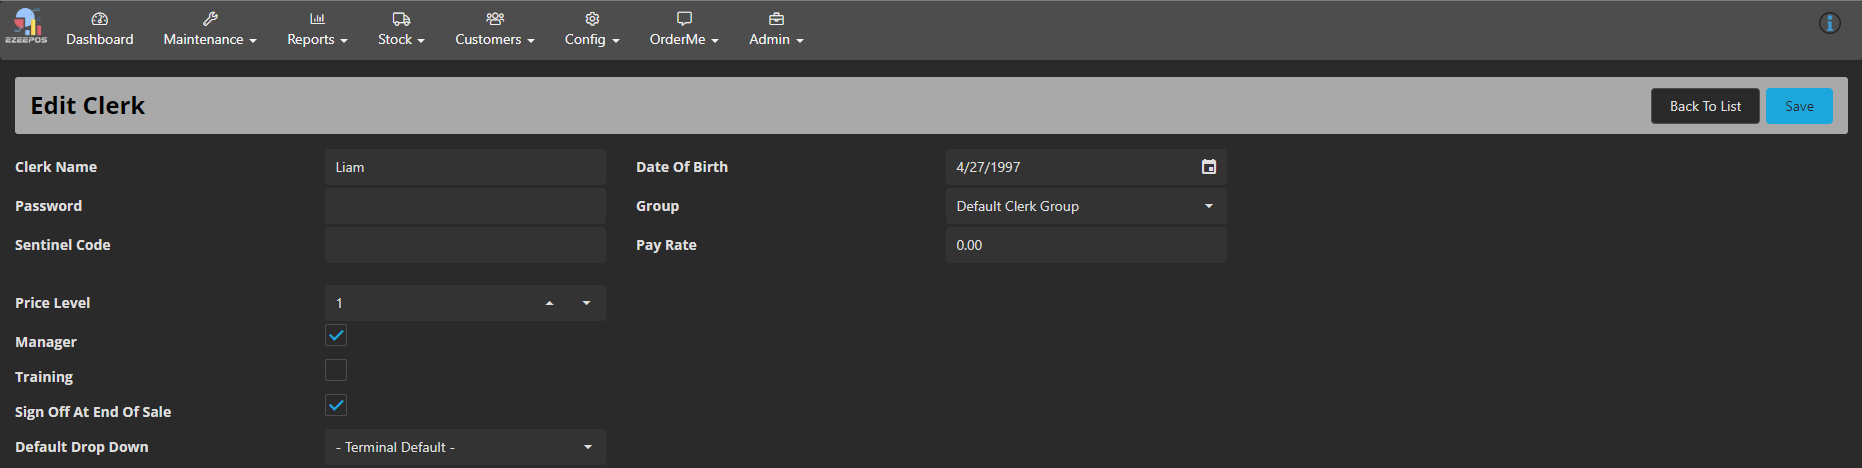Screen dimensions: 1862x468
Task: Click Back To List button
Action: 1704,106
